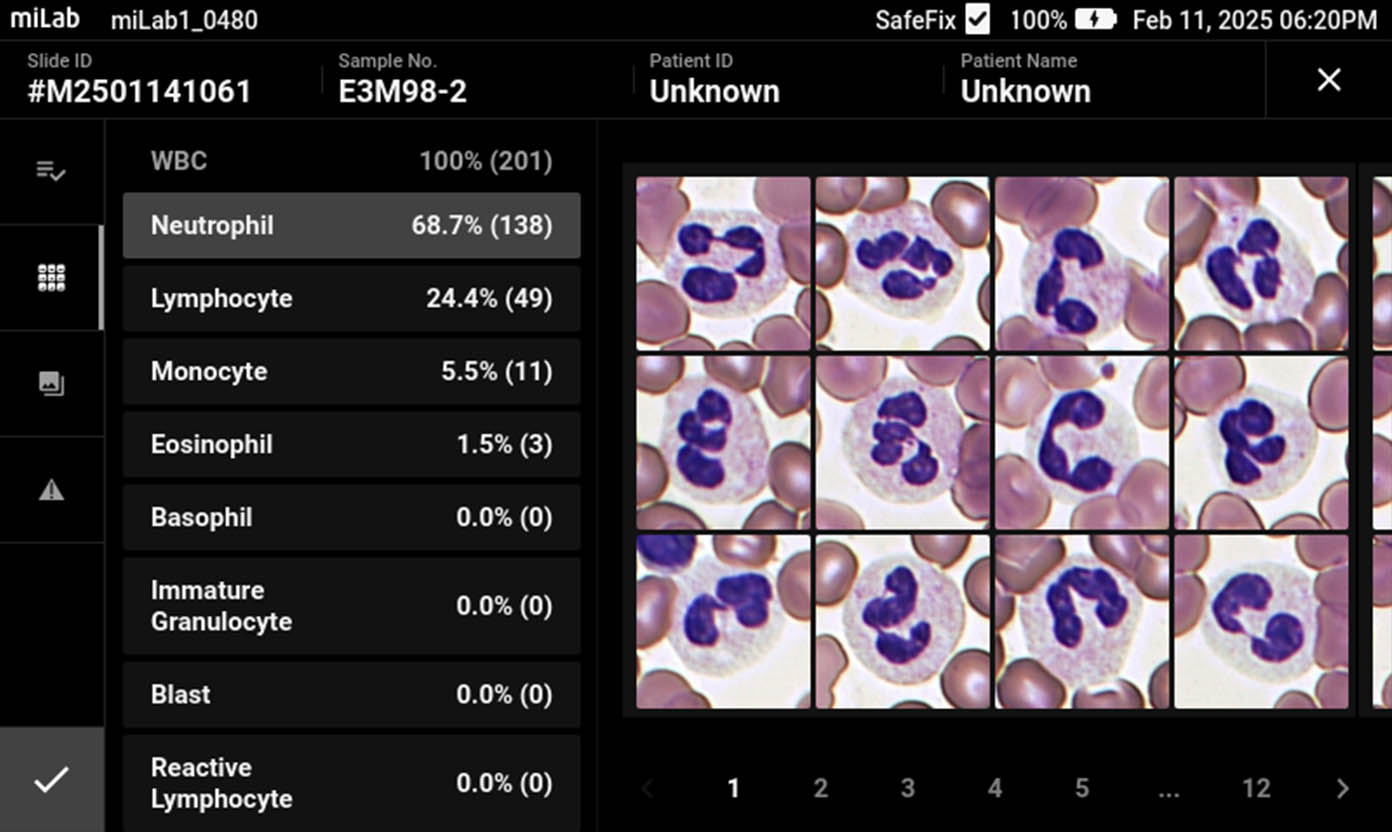Show Monocyte cells
The height and width of the screenshot is (832, 1392).
point(351,372)
